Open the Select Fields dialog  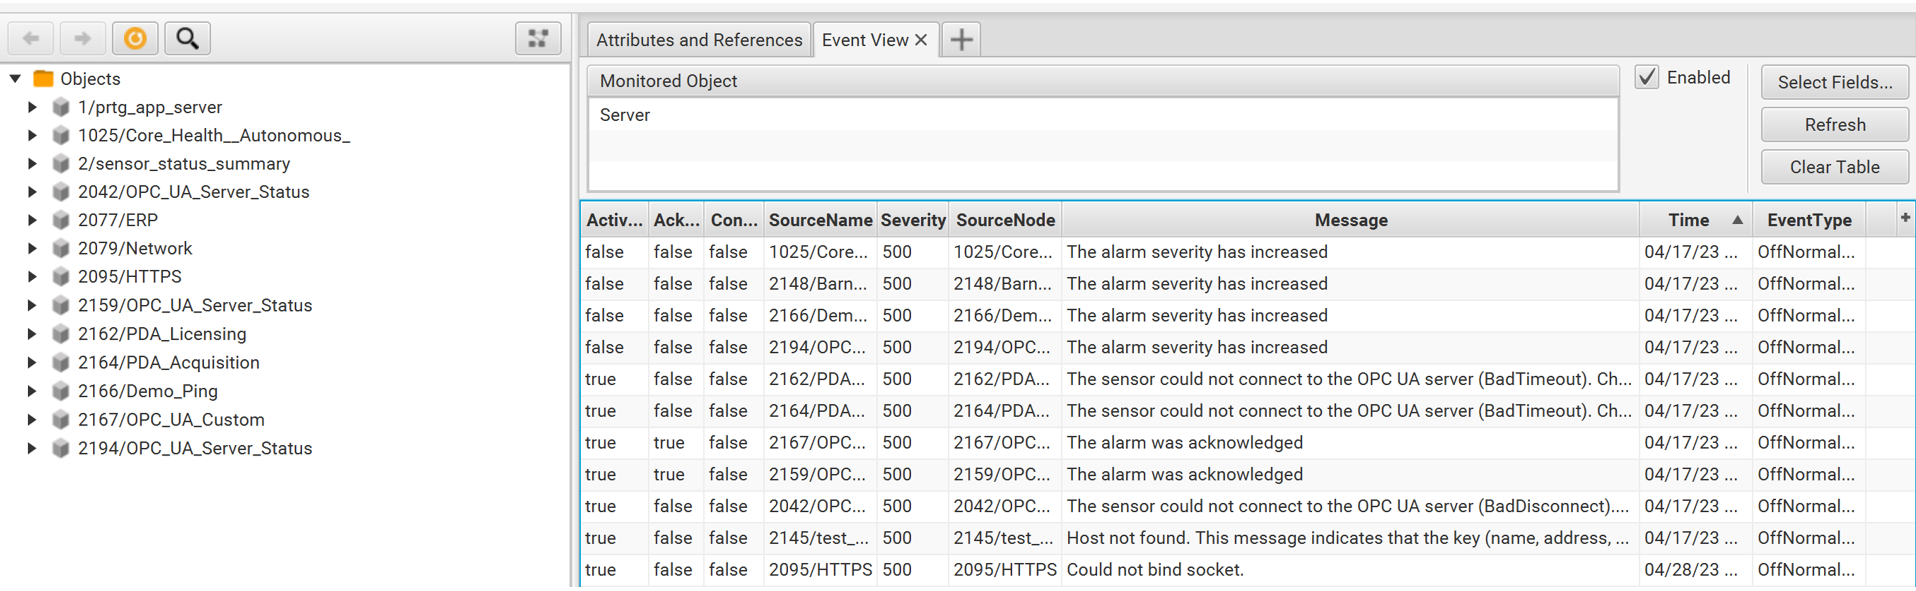pos(1834,82)
